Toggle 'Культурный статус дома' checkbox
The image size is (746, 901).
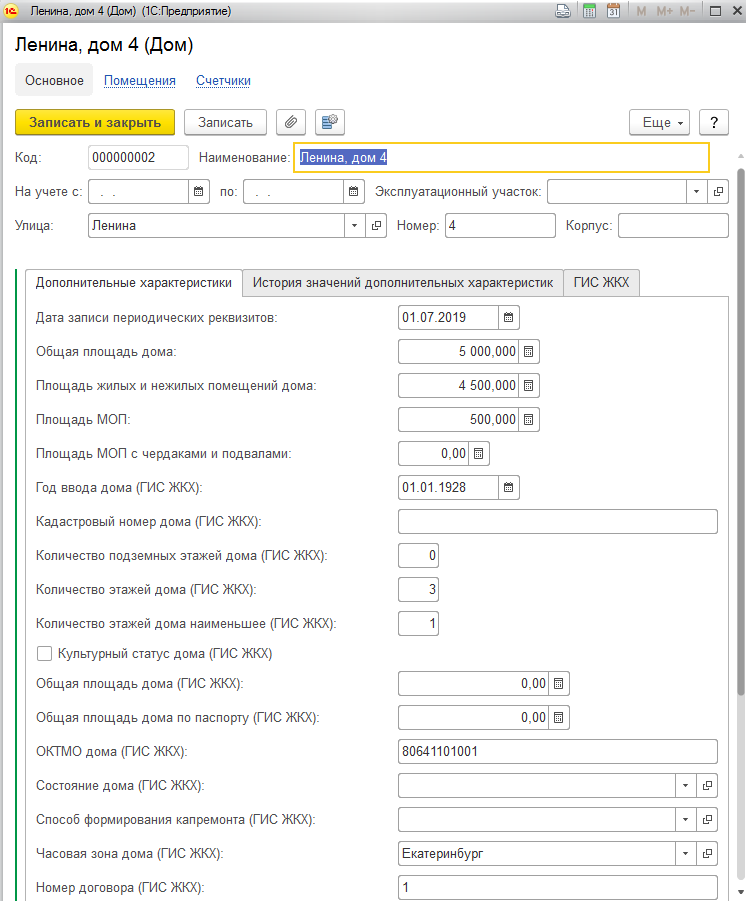[x=44, y=654]
